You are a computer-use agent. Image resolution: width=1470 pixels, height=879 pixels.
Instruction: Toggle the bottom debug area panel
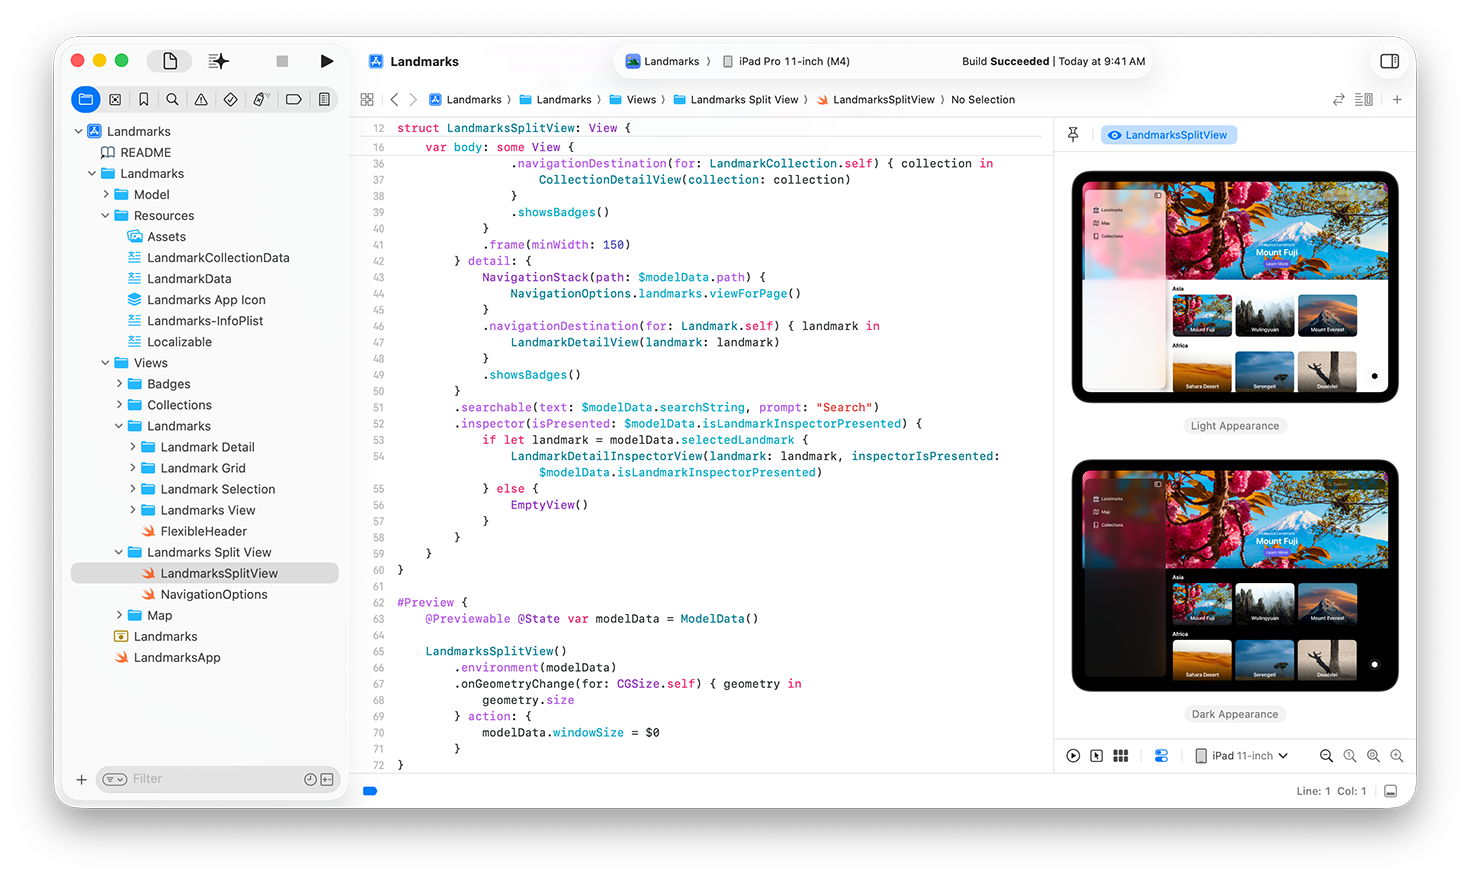[x=1390, y=791]
